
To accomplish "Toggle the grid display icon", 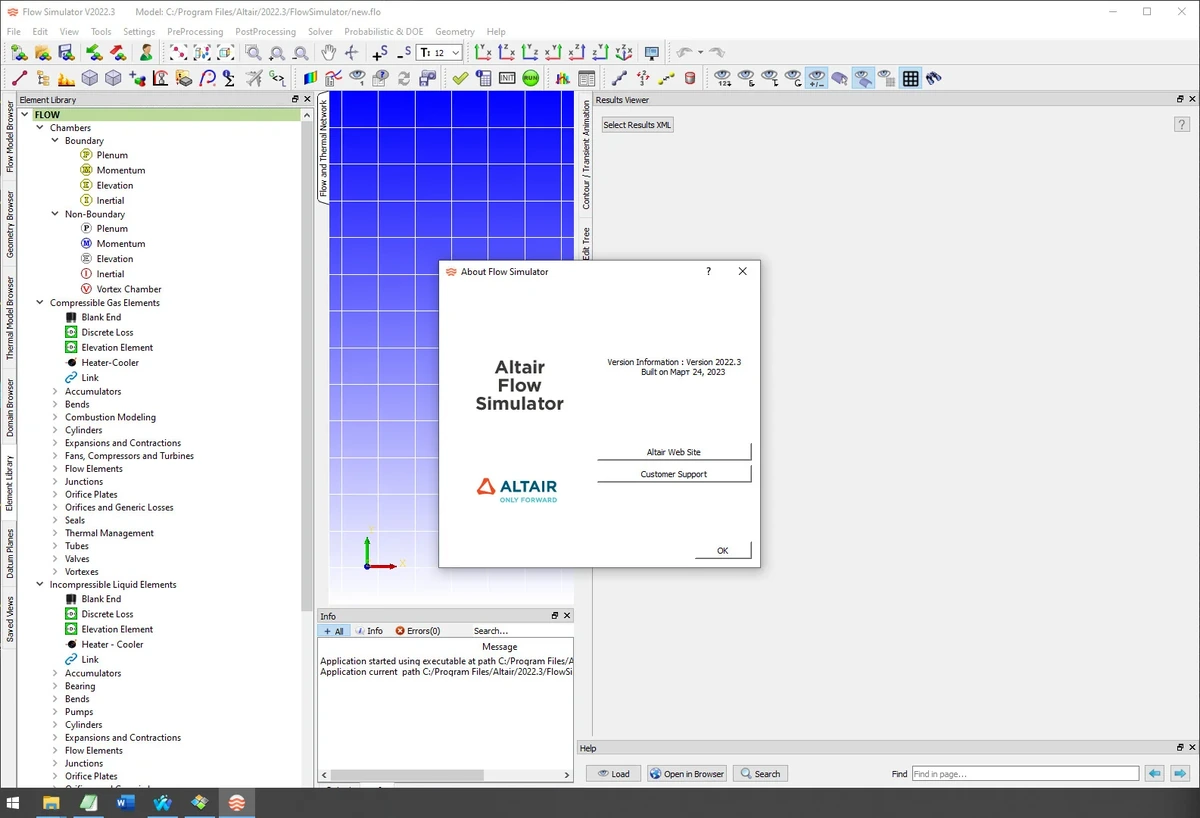I will tap(911, 77).
